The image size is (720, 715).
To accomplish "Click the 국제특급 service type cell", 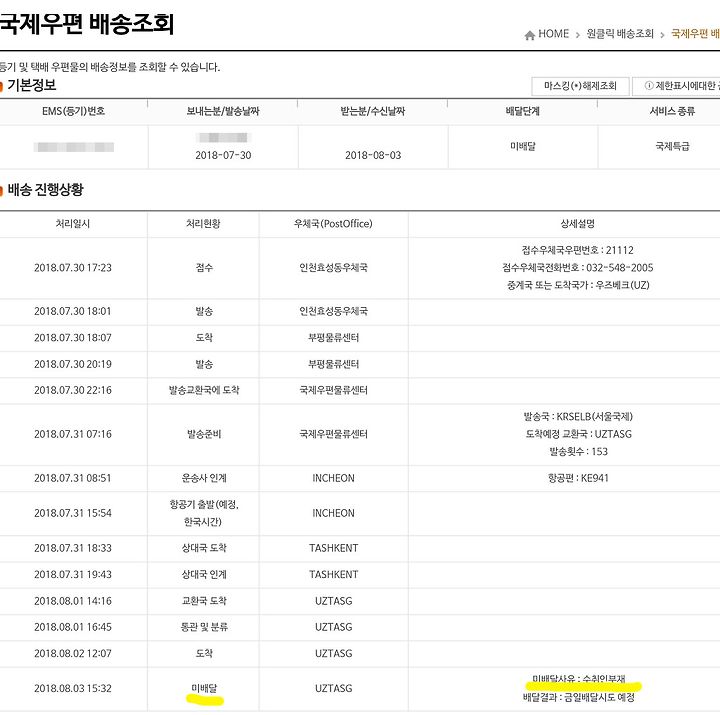I will pos(672,146).
